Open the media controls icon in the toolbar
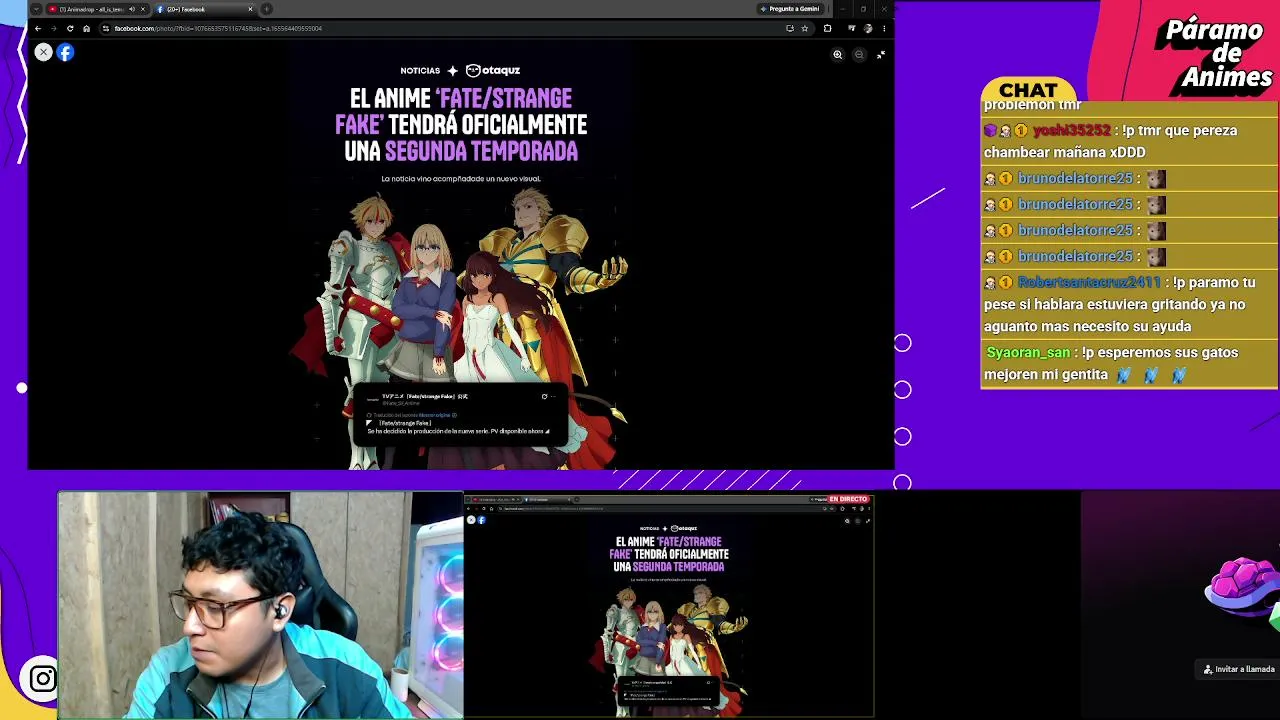 tap(851, 28)
